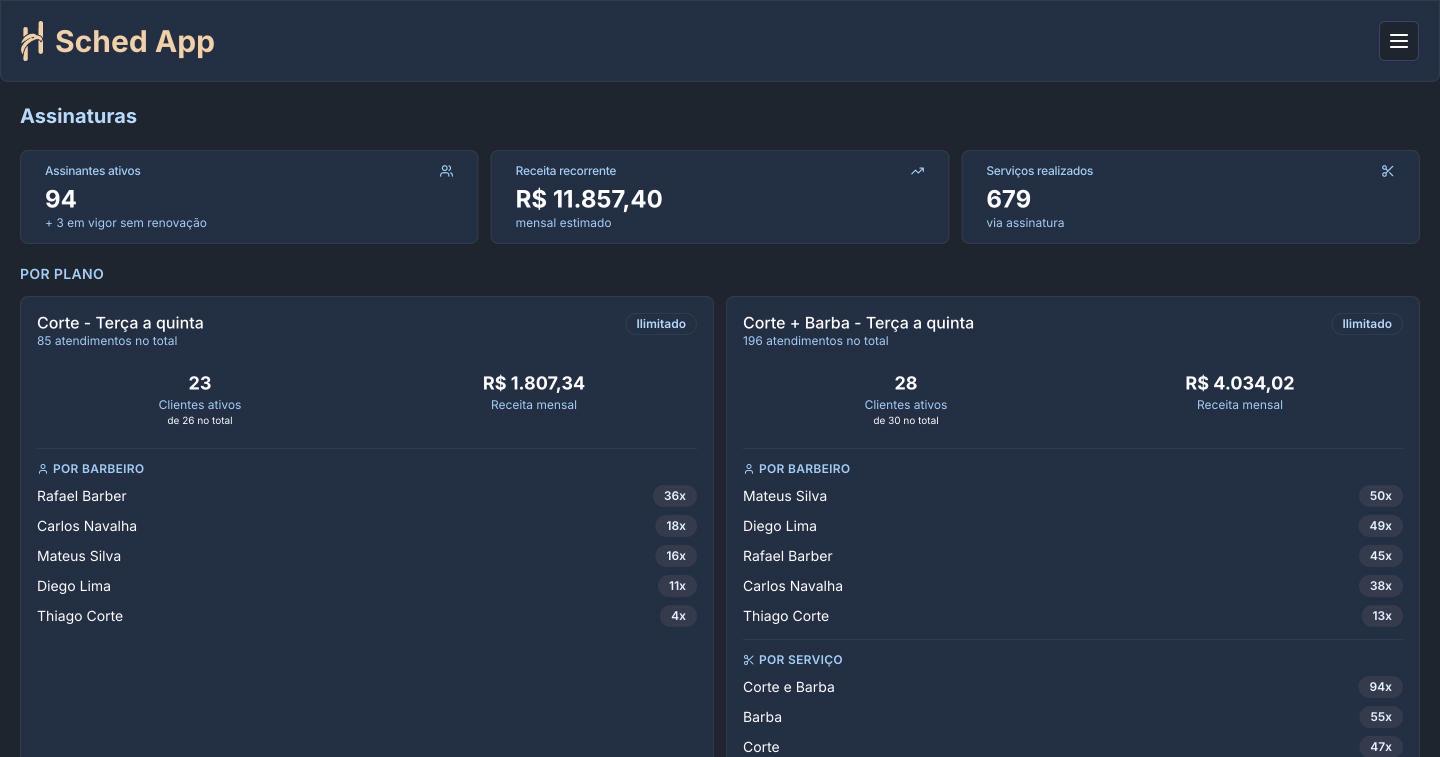The image size is (1440, 757).
Task: Click the 'Corte - Terça a quinta' plan title
Action: click(x=120, y=323)
